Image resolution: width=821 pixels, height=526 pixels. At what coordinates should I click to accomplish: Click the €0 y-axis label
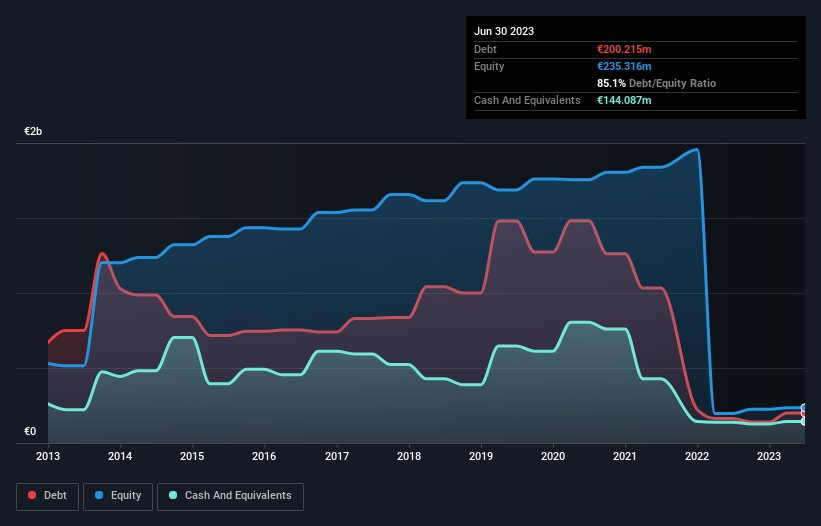[30, 431]
